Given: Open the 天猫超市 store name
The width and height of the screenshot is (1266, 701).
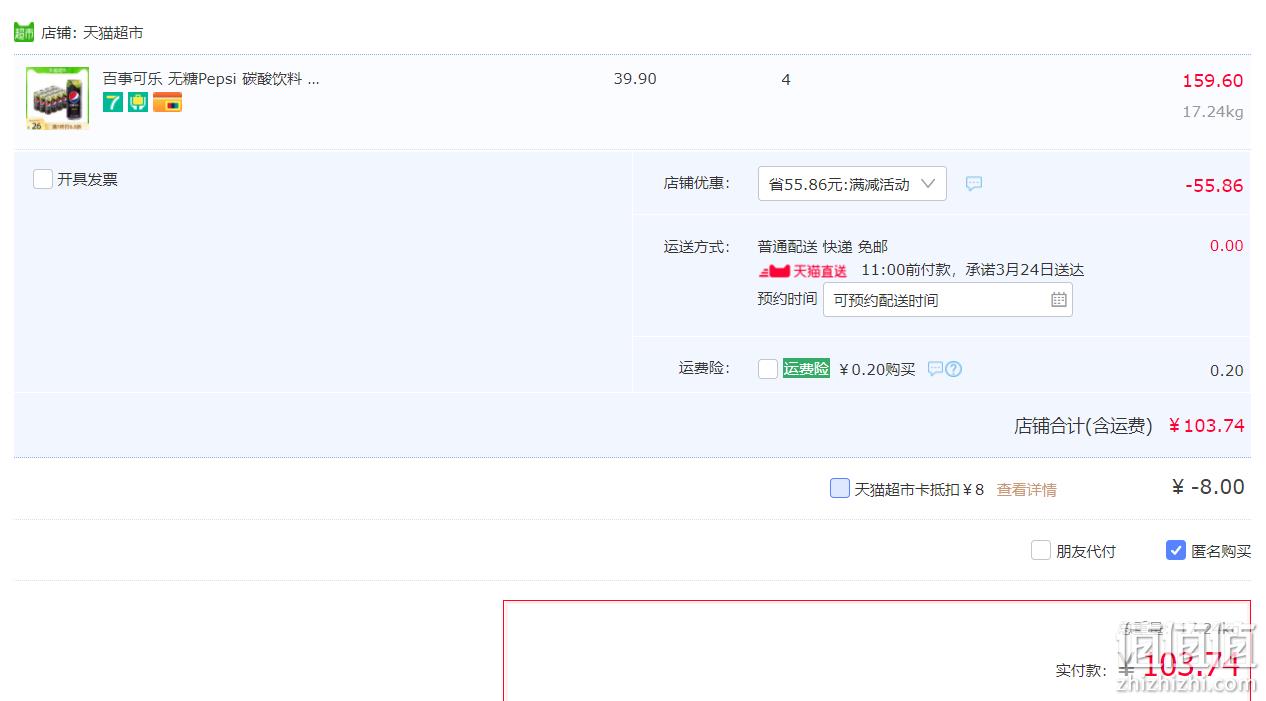Looking at the screenshot, I should [x=113, y=33].
